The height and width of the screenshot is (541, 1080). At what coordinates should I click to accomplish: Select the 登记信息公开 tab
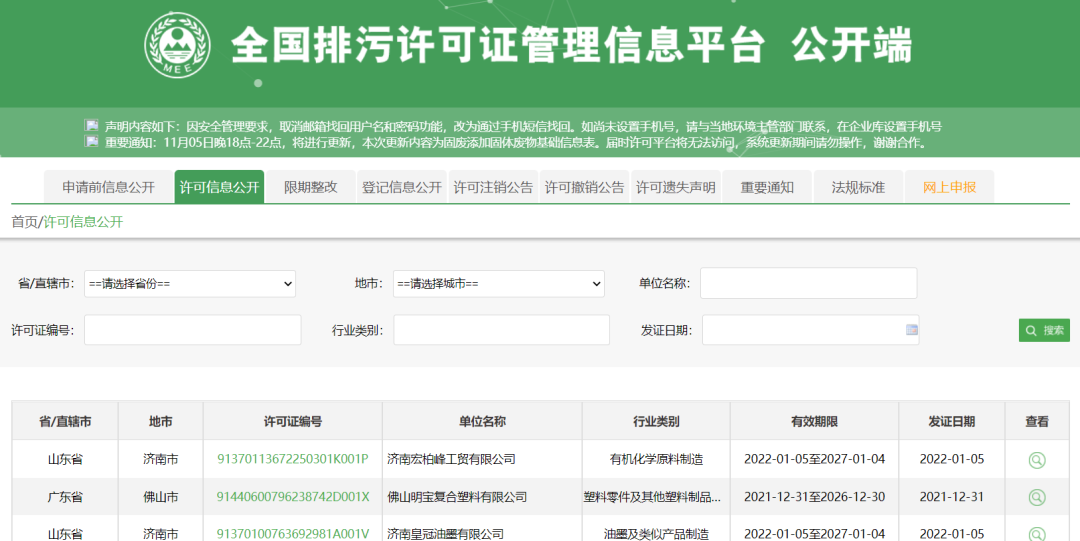click(x=401, y=187)
